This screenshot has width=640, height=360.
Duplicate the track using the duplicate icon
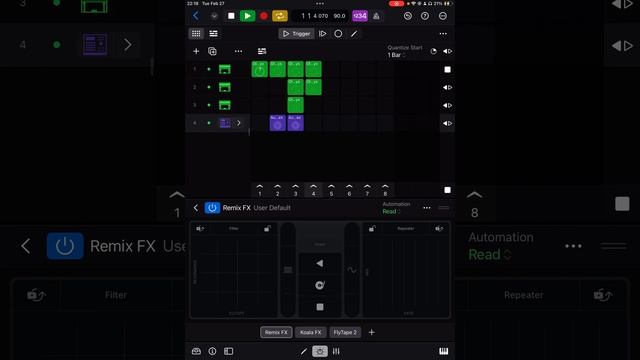pyautogui.click(x=212, y=51)
